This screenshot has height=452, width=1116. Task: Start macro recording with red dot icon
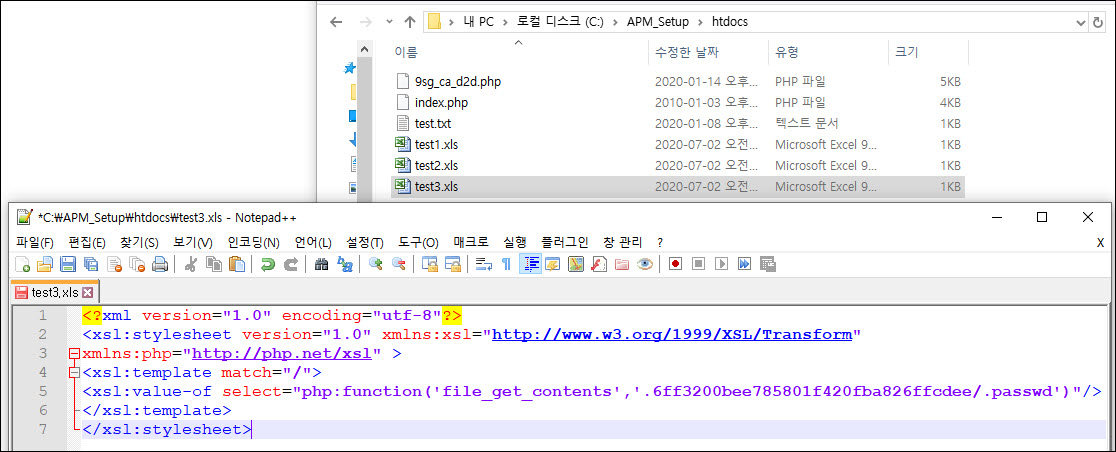pos(675,265)
